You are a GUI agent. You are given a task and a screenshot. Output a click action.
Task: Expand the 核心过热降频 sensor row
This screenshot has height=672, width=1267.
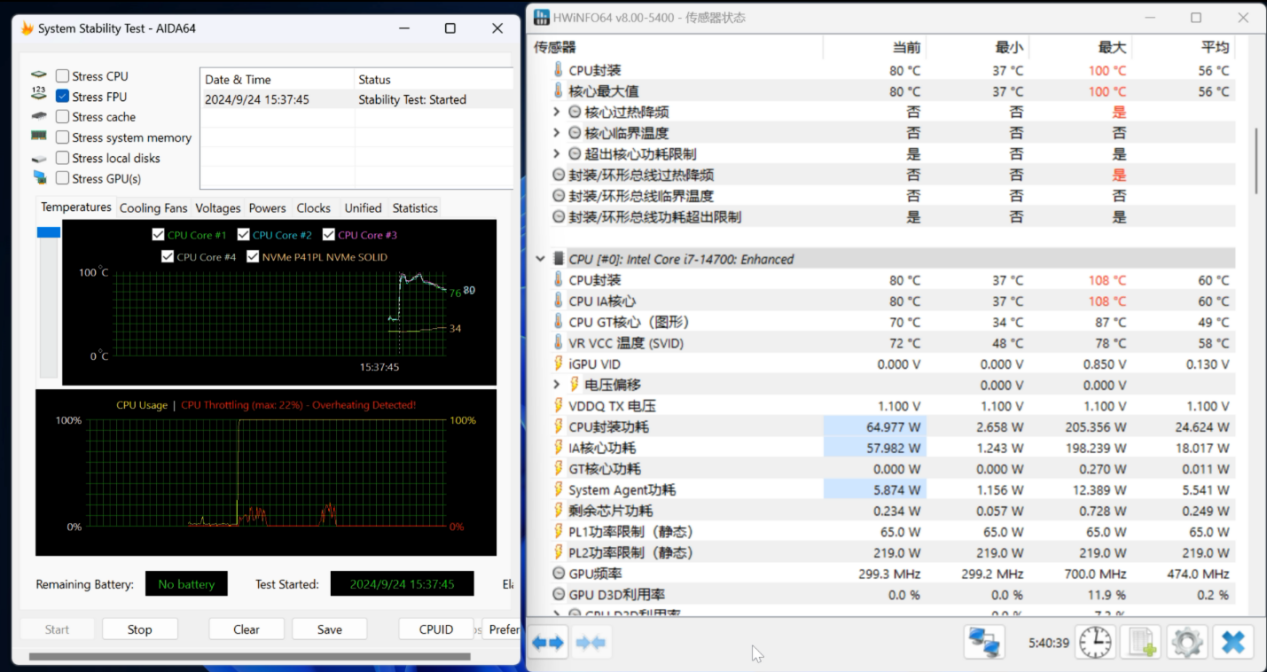click(x=556, y=112)
